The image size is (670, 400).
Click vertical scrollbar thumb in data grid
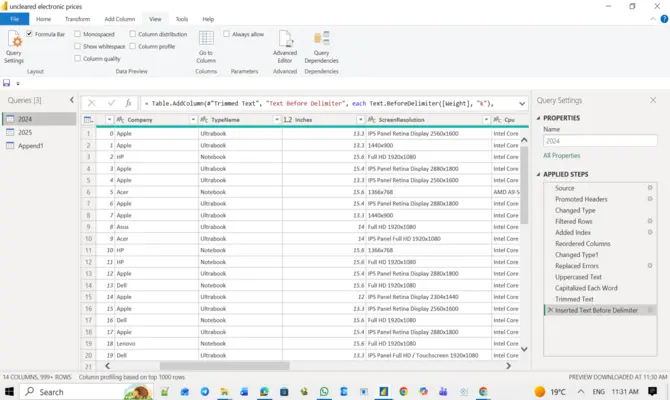point(524,185)
